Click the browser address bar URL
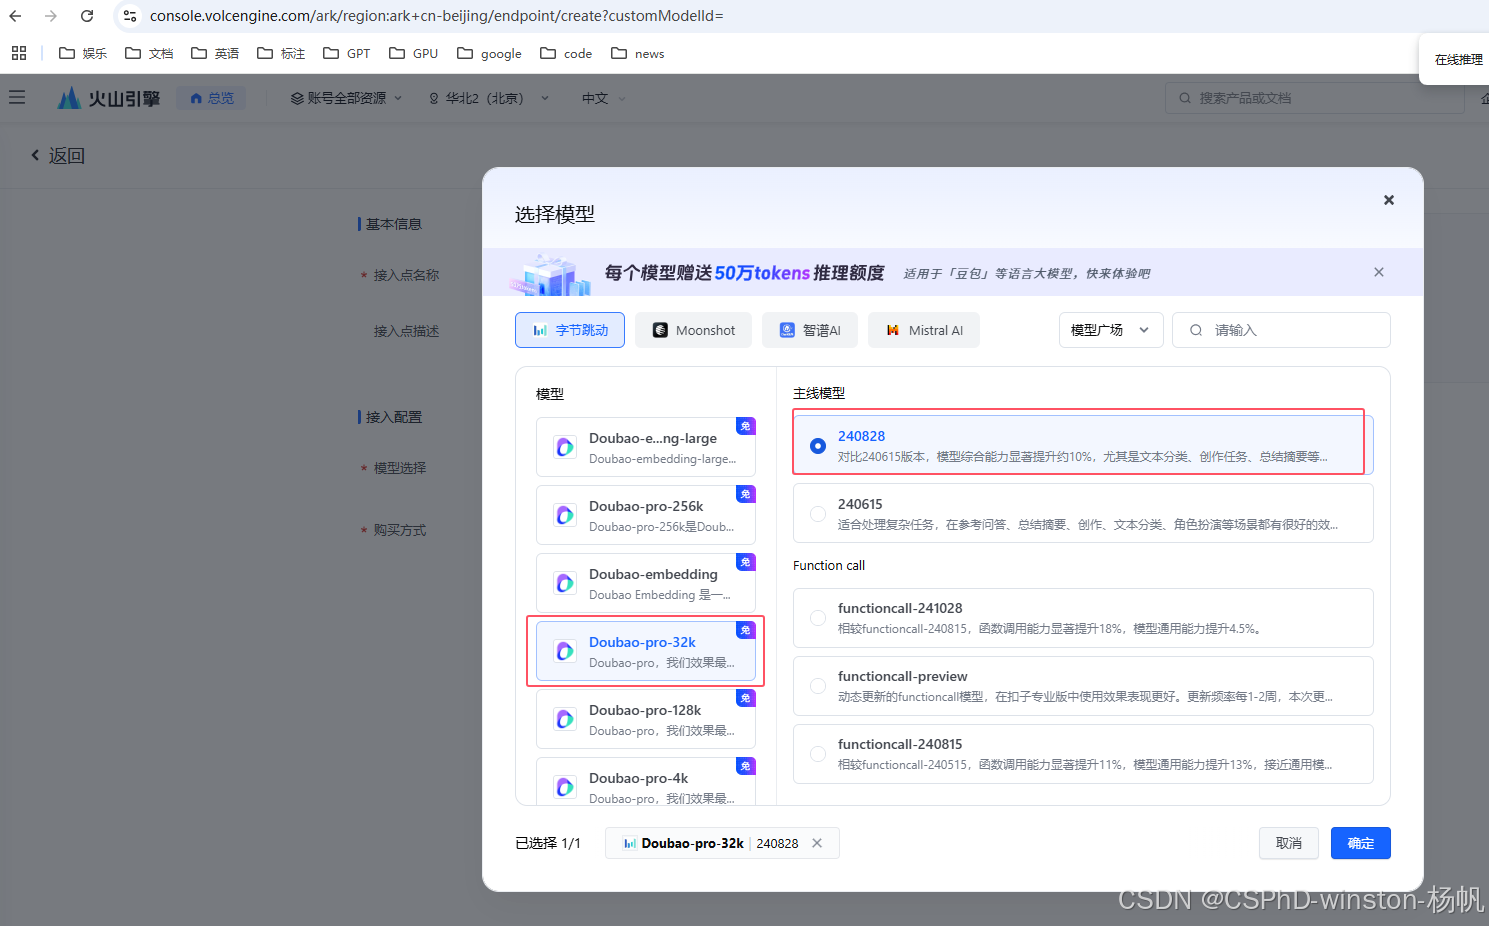 click(x=436, y=16)
